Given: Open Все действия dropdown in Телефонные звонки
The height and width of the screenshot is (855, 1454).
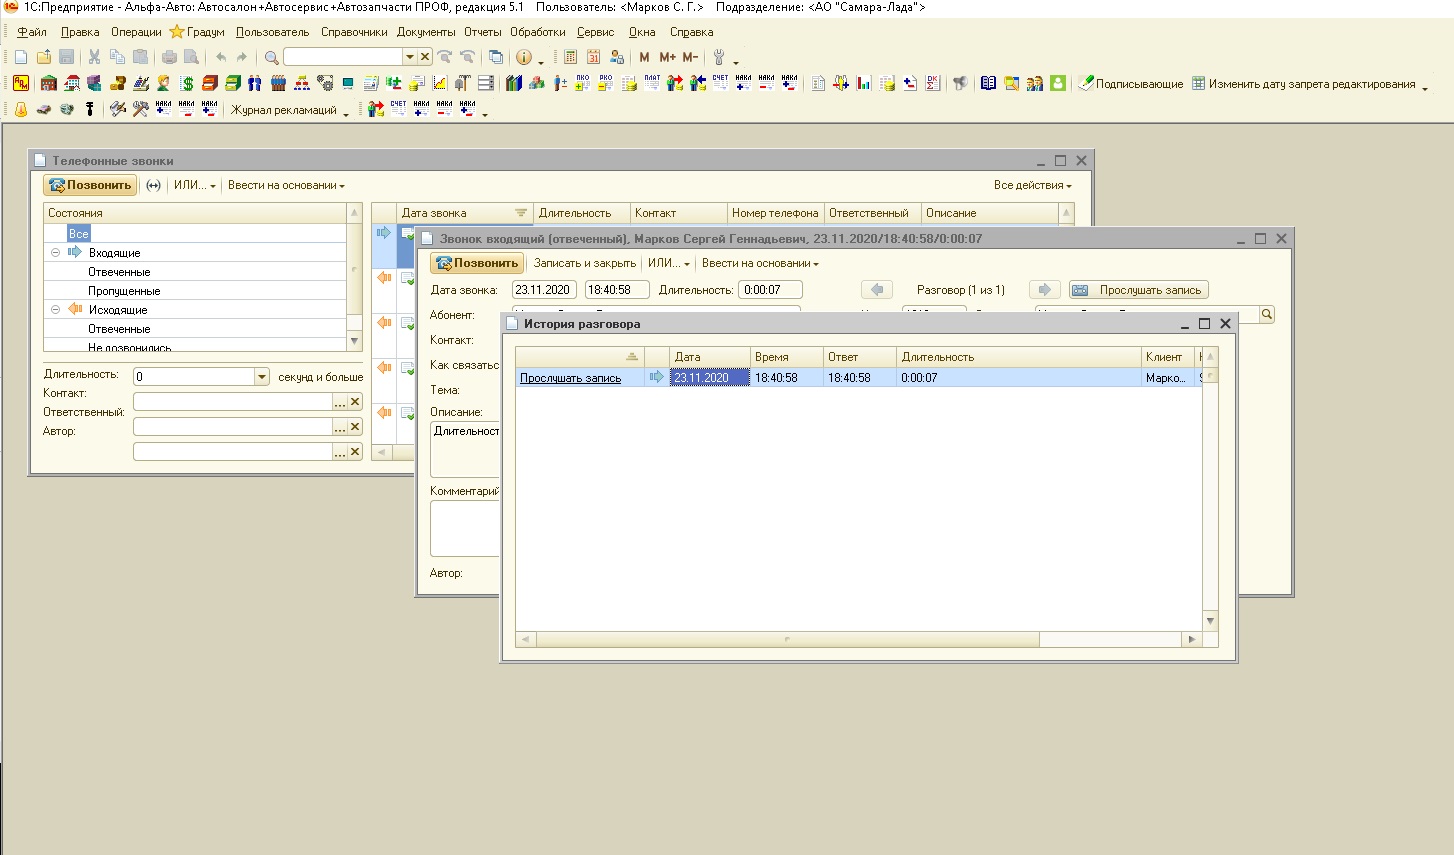Looking at the screenshot, I should click(x=1032, y=185).
